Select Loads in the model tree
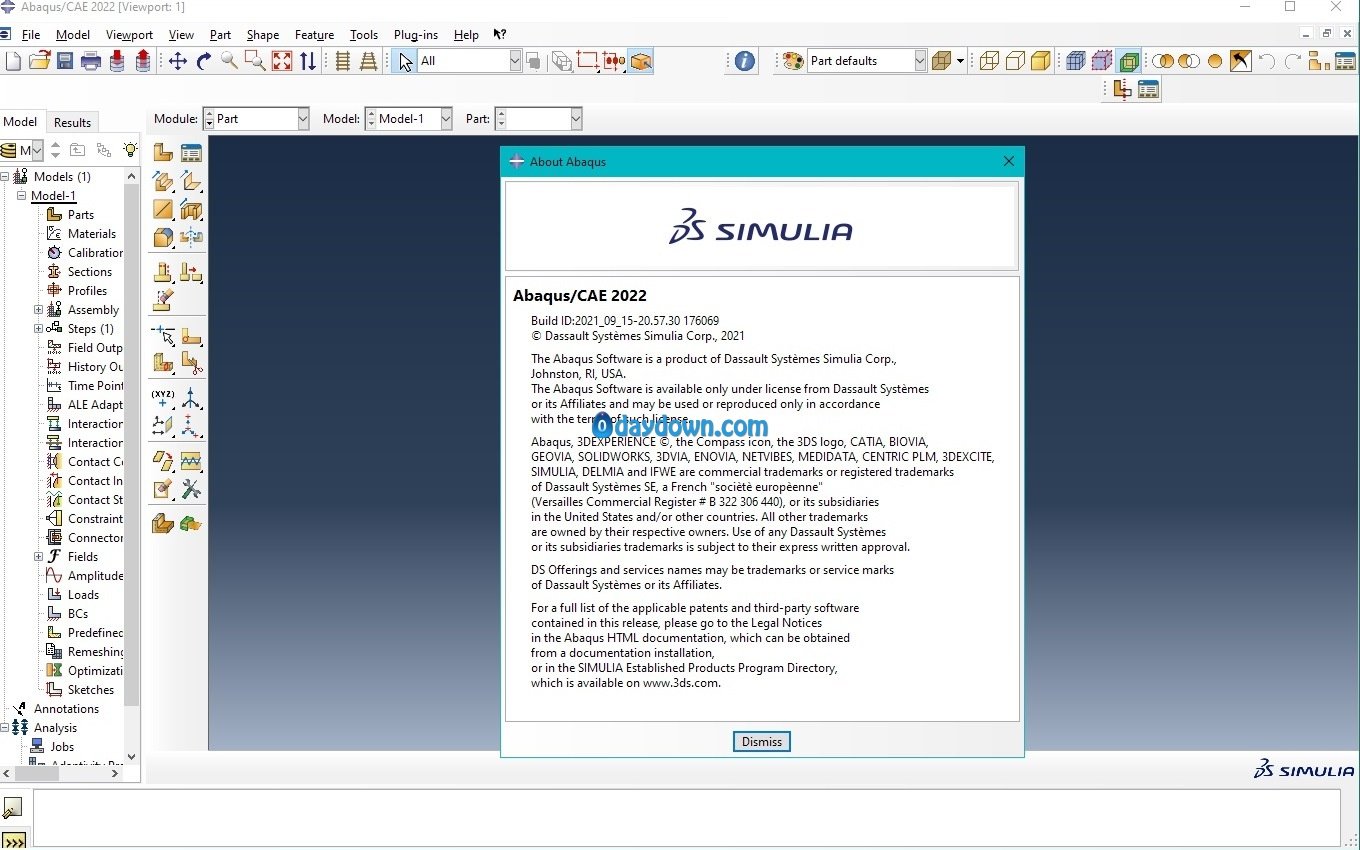 pos(83,595)
